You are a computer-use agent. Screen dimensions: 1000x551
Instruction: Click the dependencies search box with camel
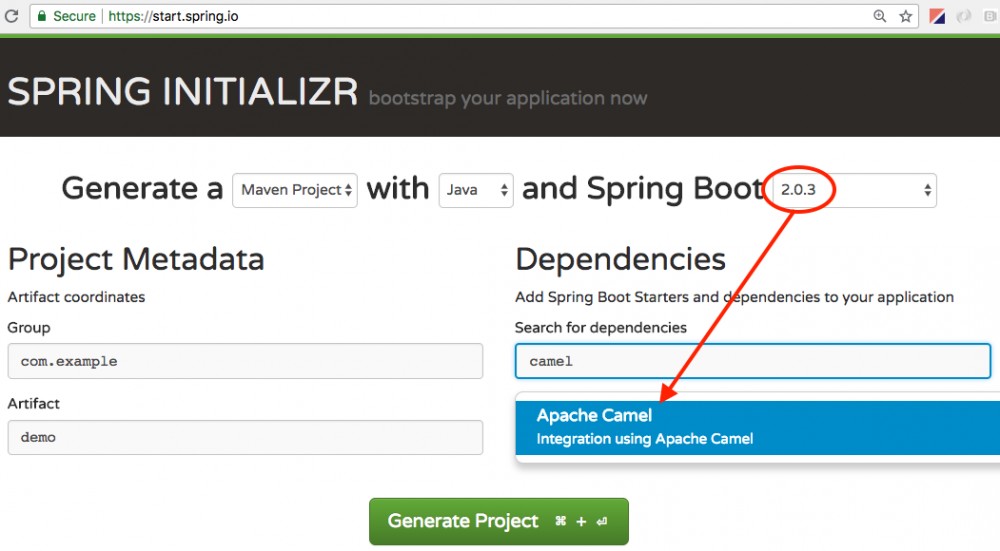753,361
